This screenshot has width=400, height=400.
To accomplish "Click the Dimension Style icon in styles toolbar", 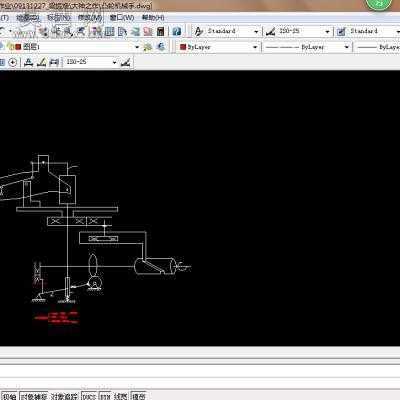I will [270, 31].
